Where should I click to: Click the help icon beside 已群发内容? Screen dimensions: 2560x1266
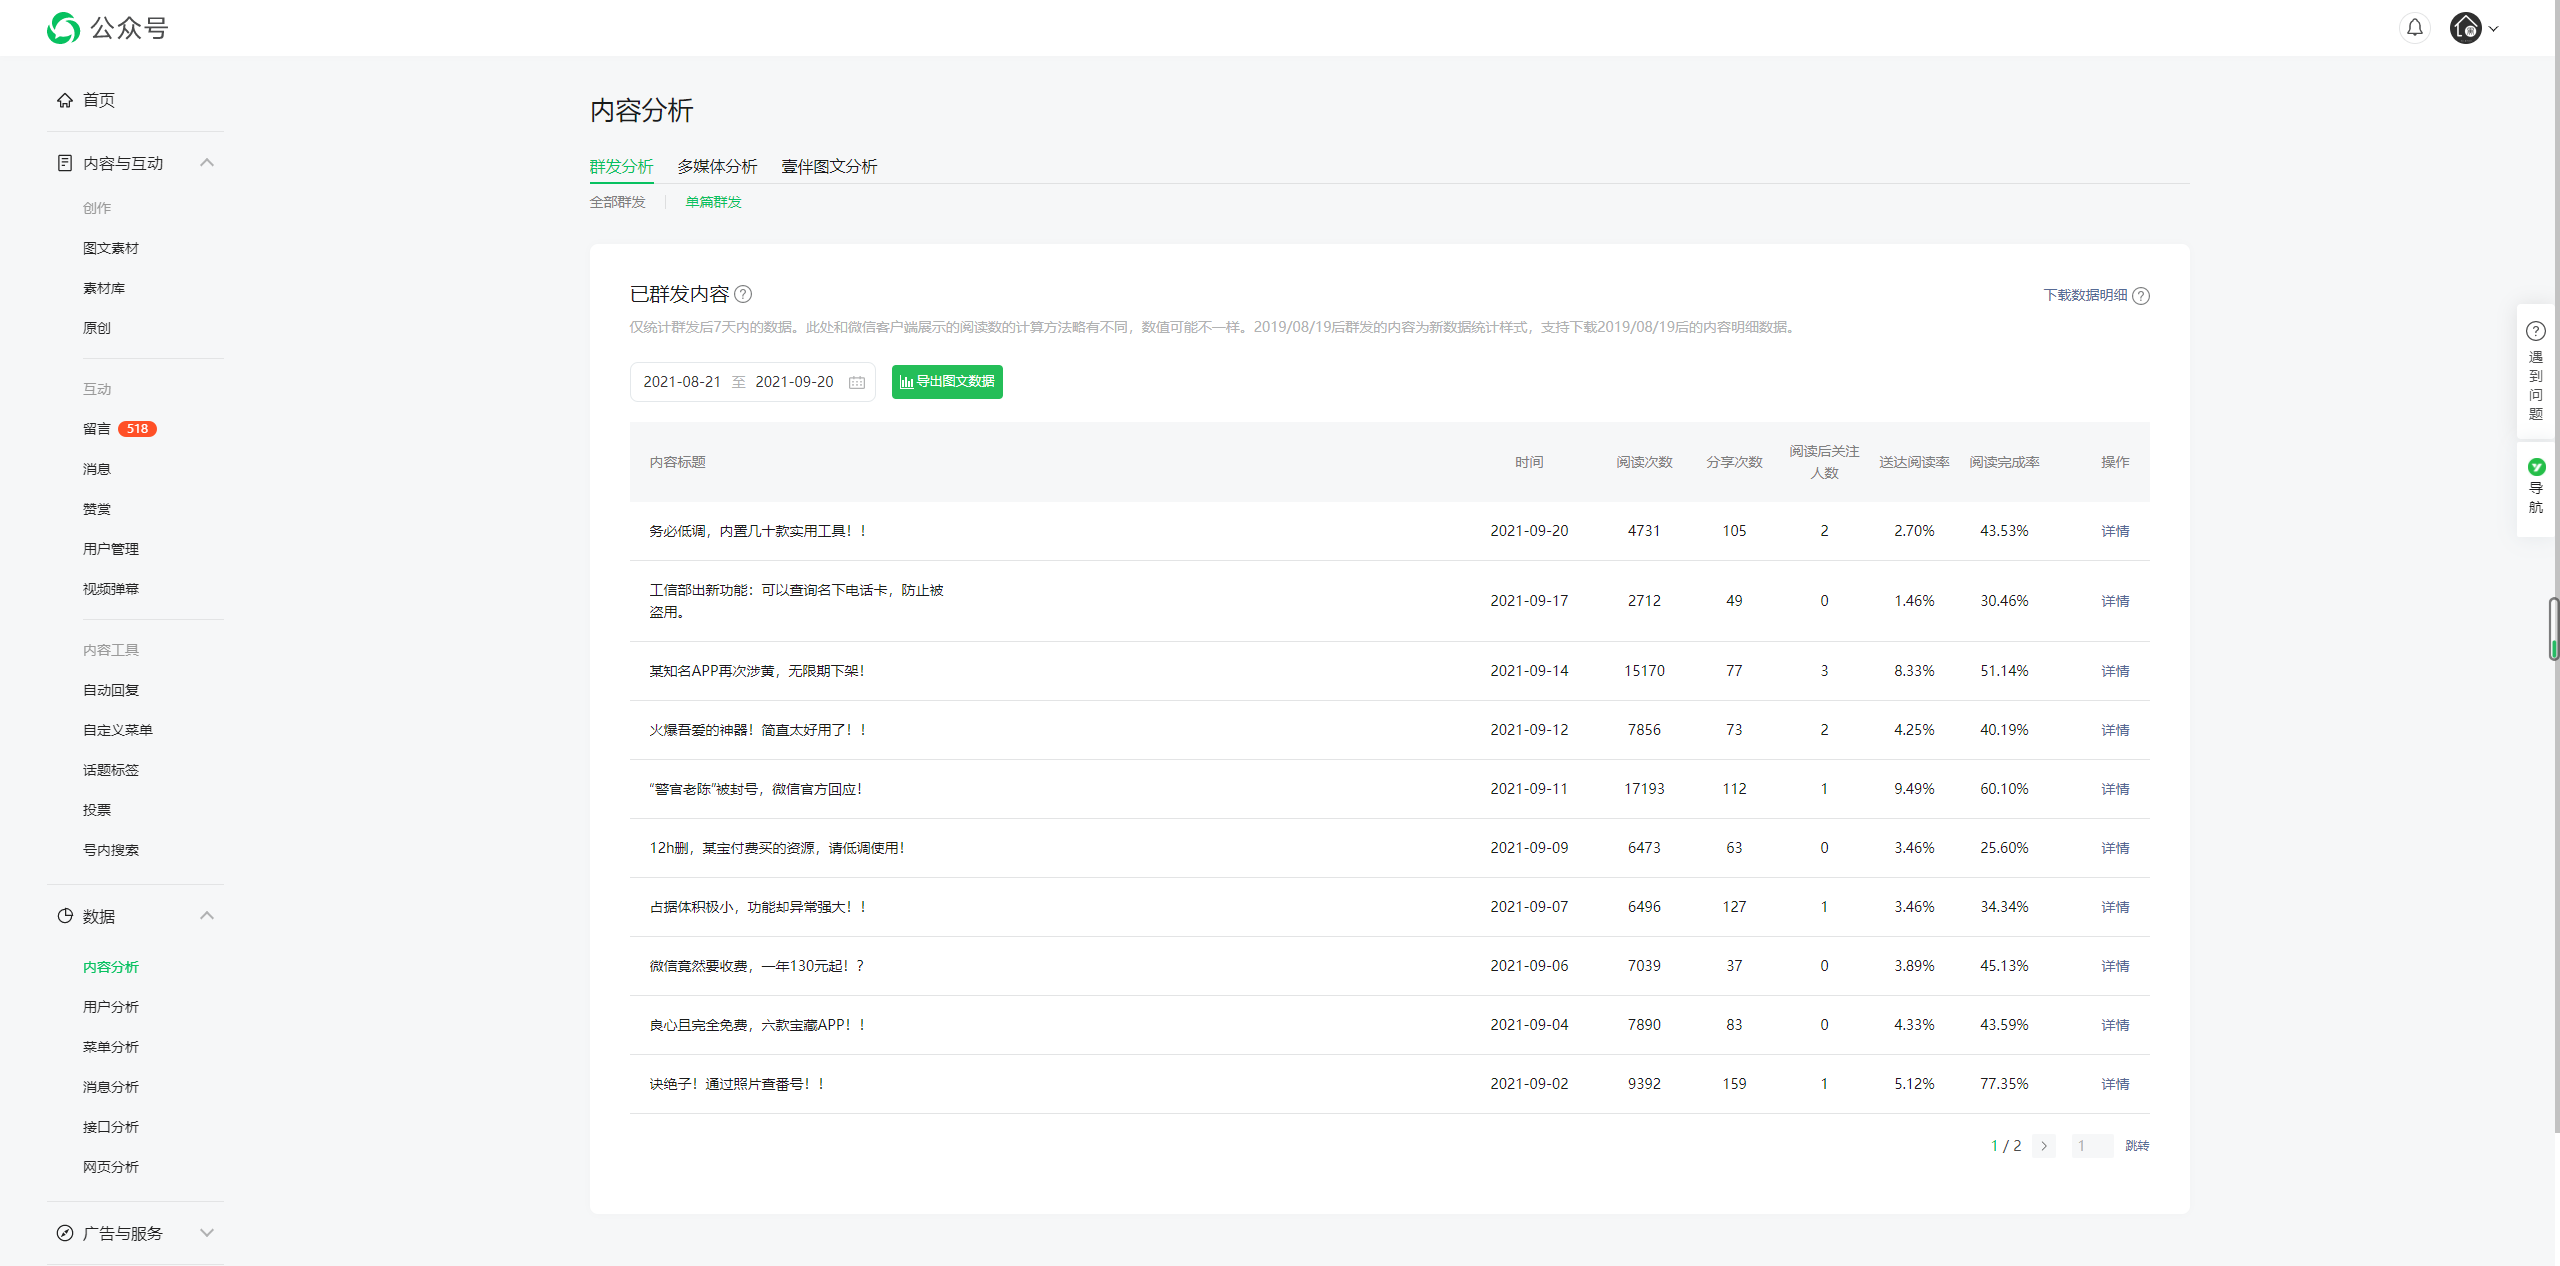743,294
